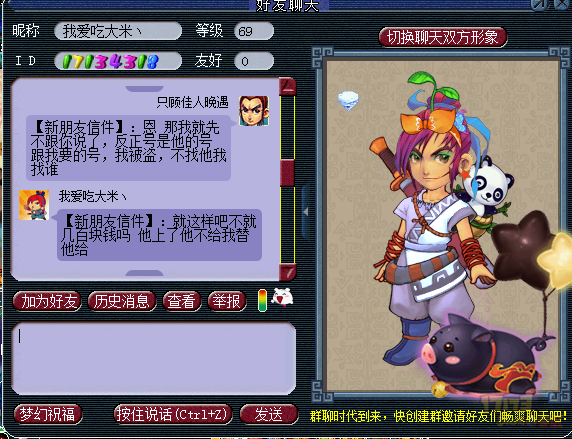
Task: Click the black pig pet
Action: 483,355
